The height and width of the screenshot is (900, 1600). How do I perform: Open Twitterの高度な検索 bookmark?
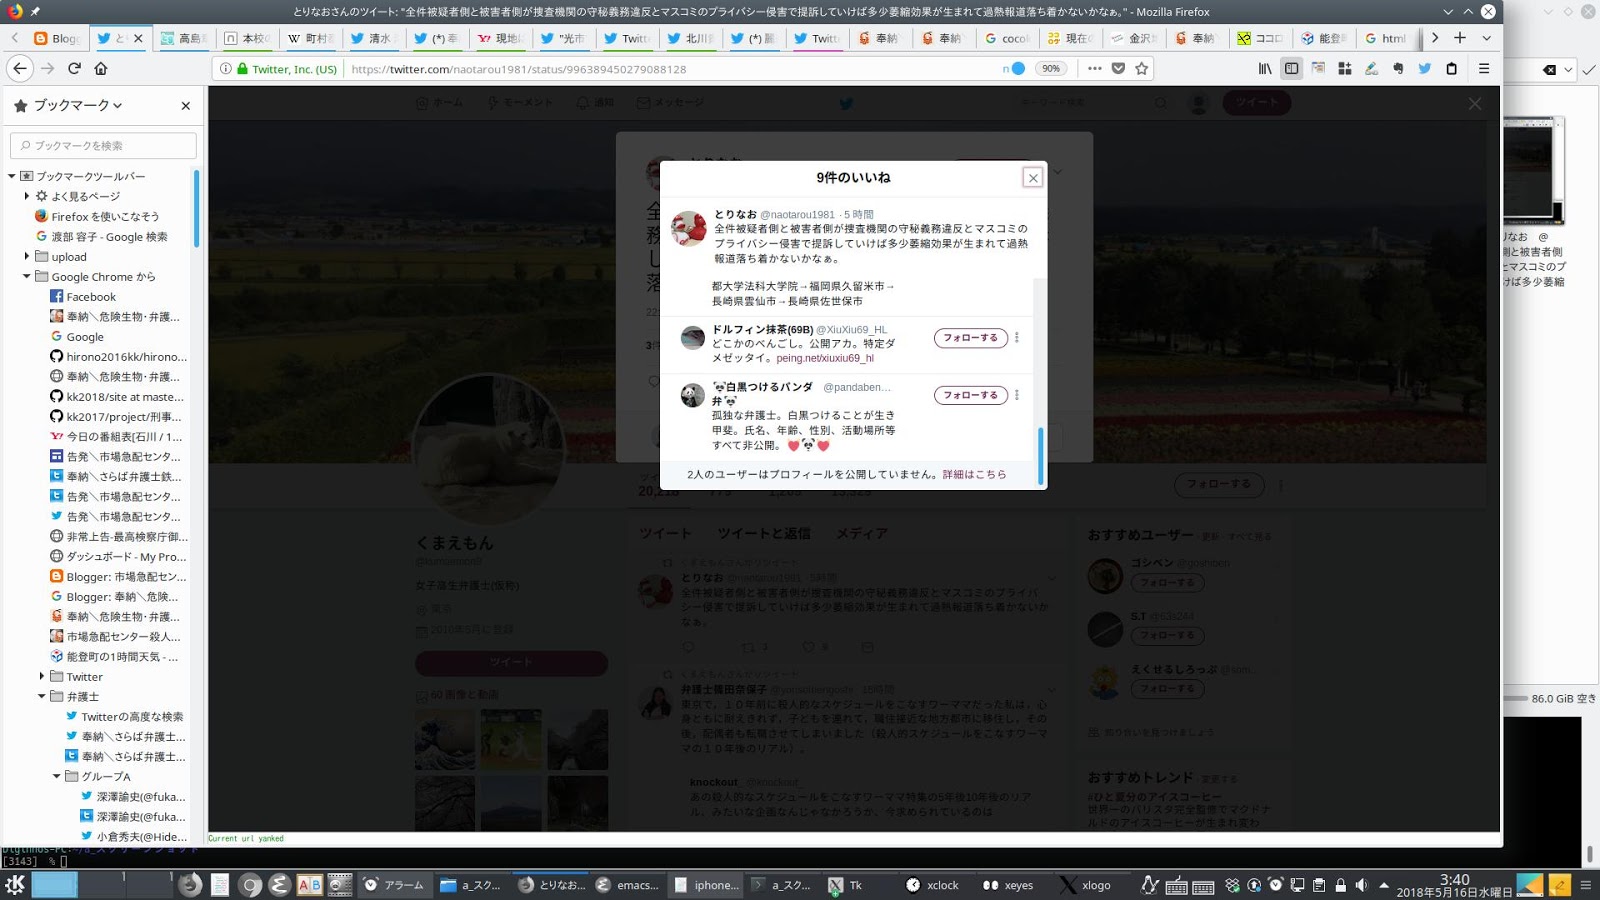coord(125,716)
